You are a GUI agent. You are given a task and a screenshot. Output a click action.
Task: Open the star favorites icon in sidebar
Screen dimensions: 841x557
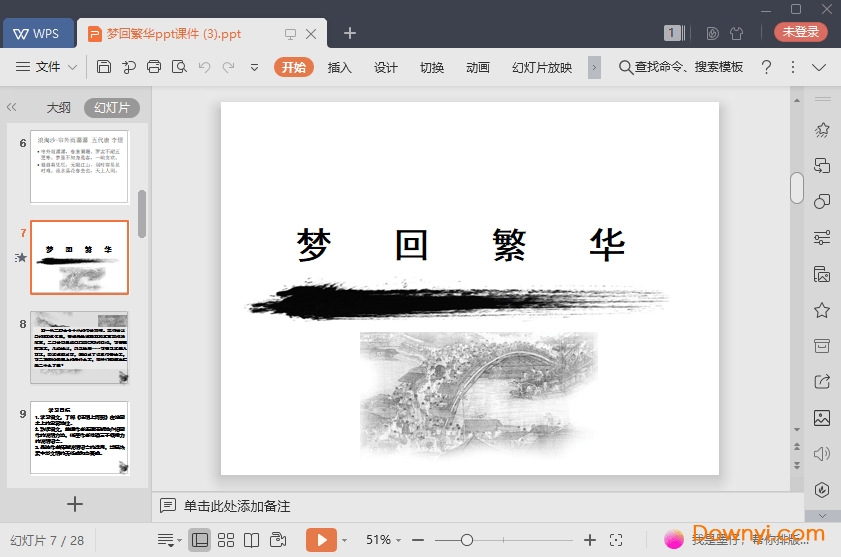click(822, 310)
